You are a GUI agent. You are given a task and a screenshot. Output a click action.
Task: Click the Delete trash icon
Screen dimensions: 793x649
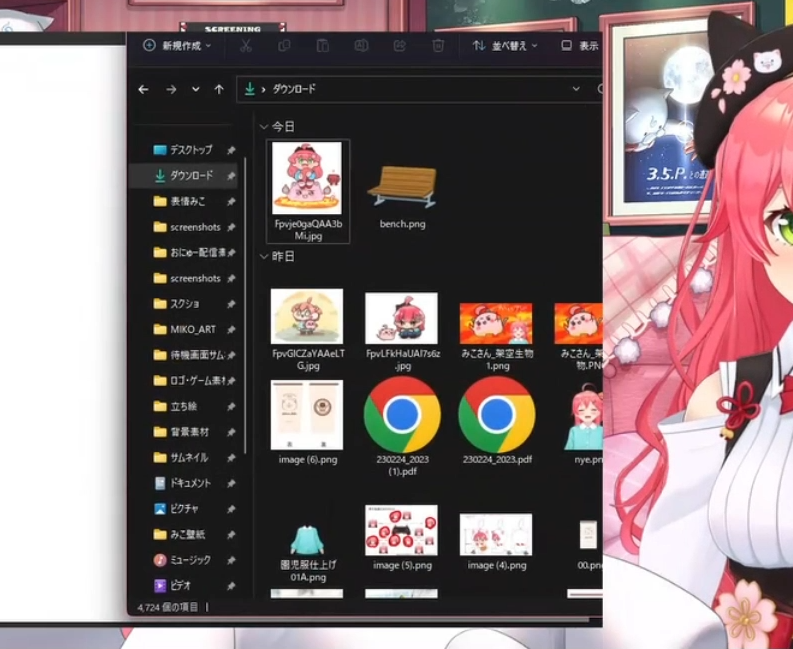438,46
